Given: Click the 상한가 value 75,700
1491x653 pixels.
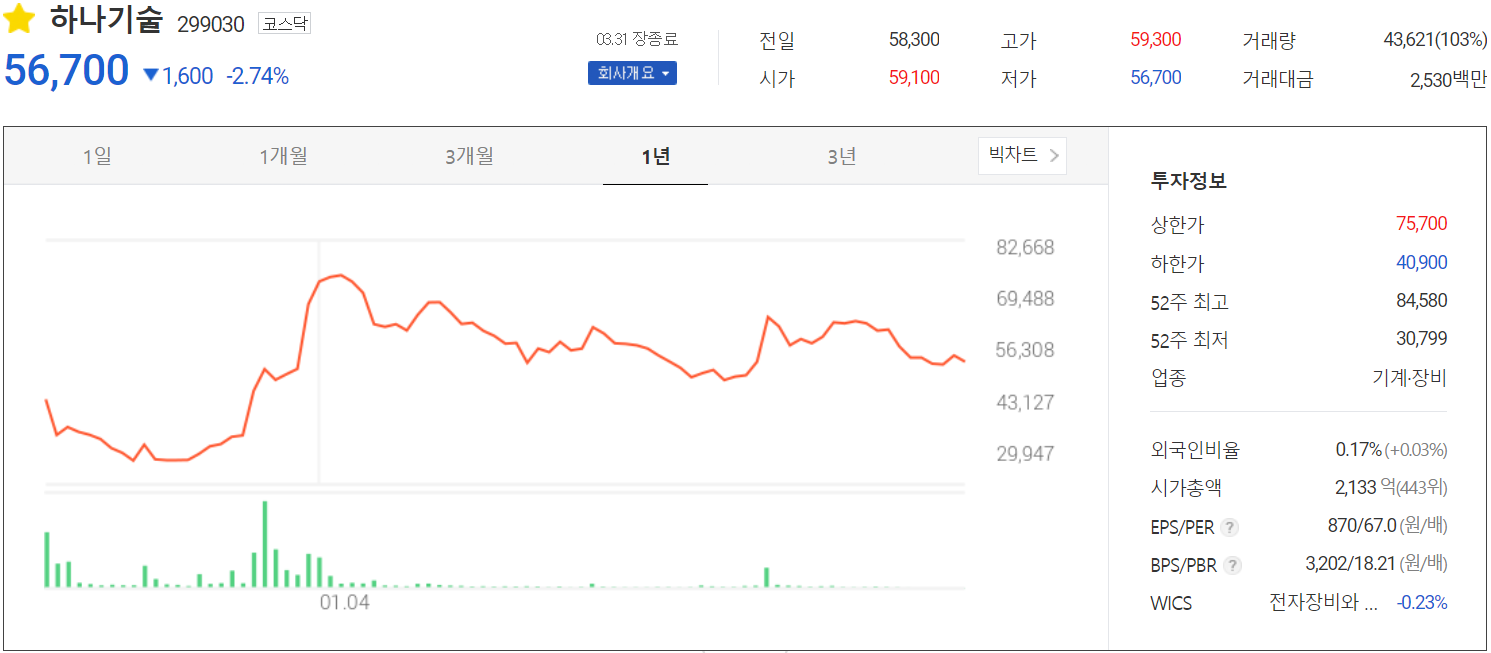Looking at the screenshot, I should (1421, 224).
